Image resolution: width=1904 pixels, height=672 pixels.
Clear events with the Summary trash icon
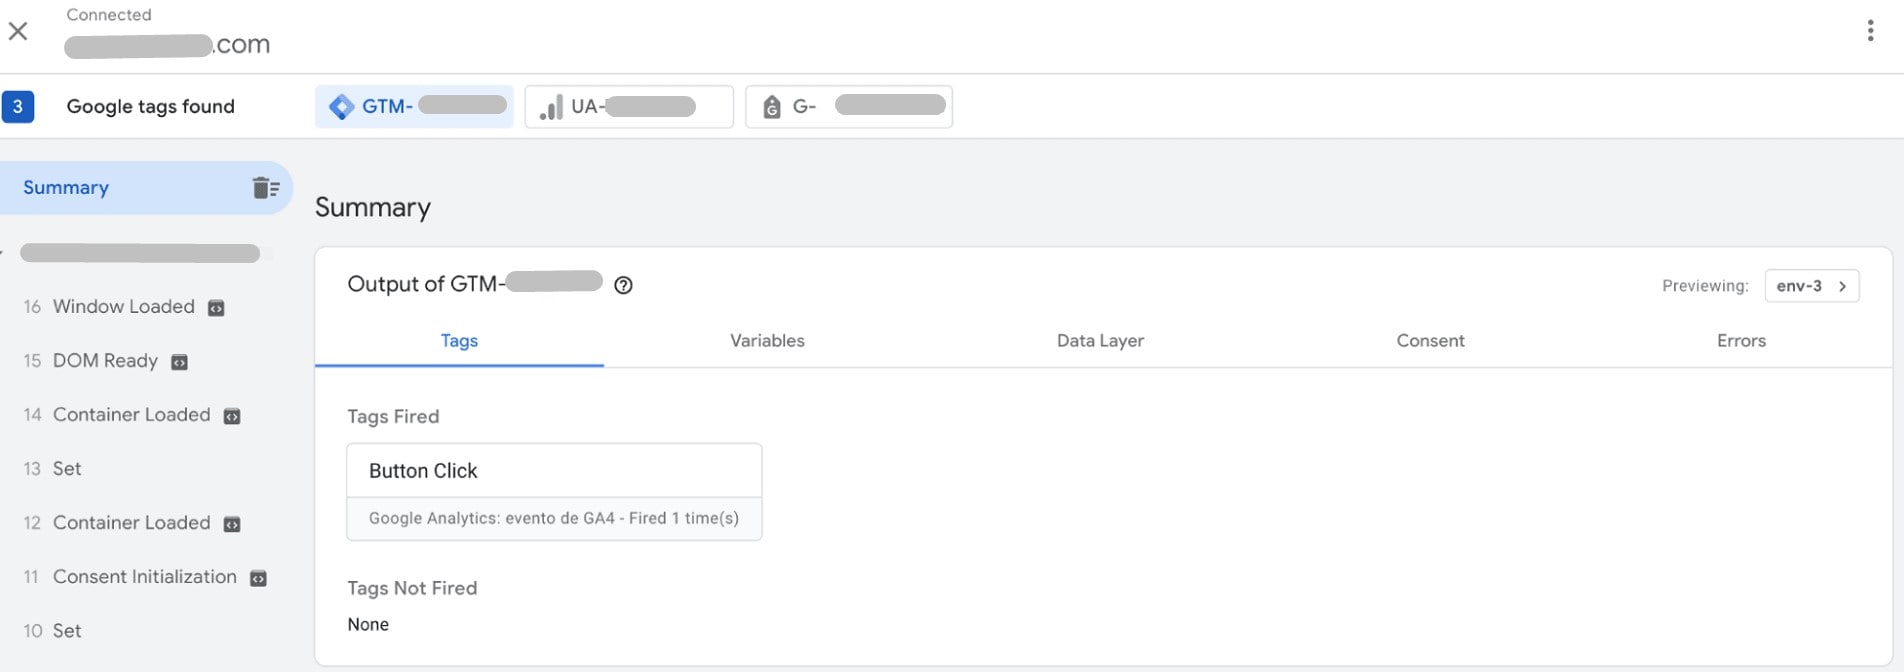point(265,187)
